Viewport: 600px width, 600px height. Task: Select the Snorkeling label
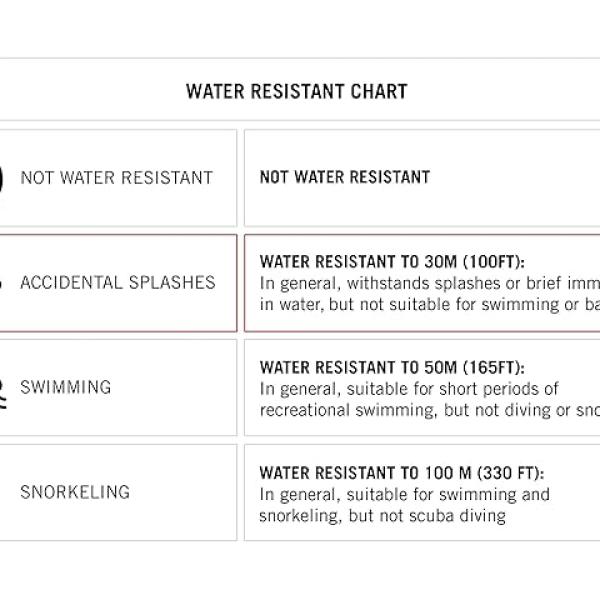point(75,492)
